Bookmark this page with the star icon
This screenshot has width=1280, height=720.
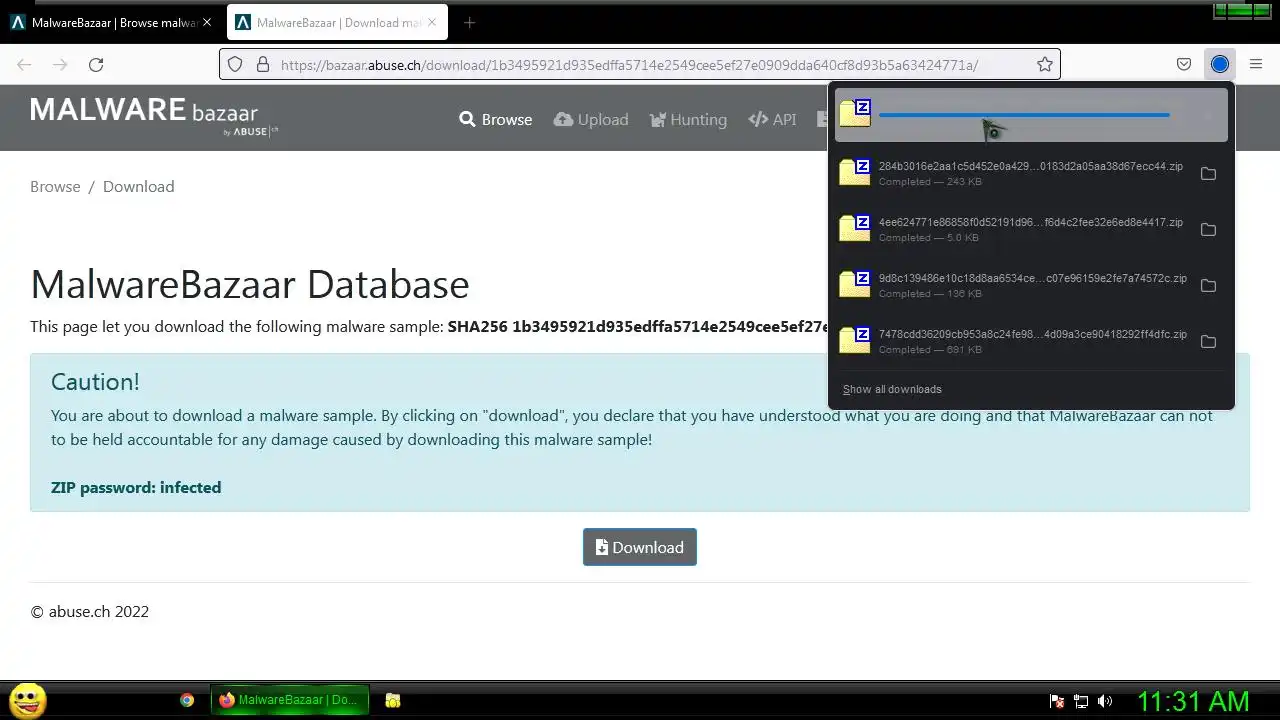point(1045,64)
